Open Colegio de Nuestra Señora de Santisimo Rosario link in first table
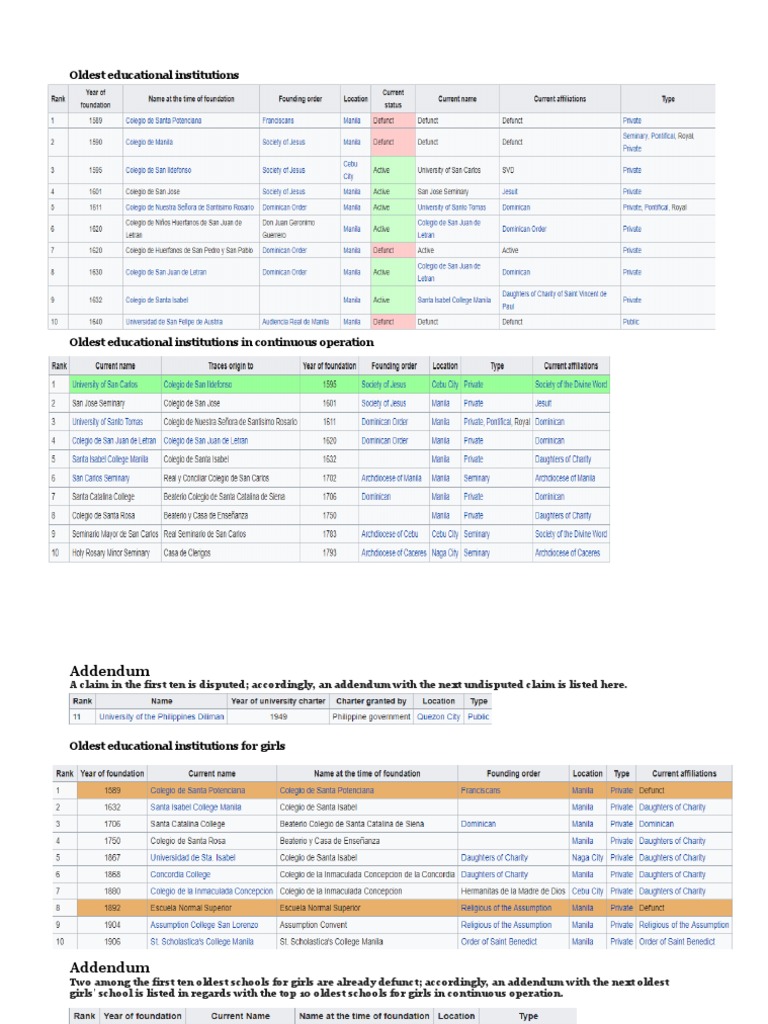768x1024 pixels. coord(189,207)
